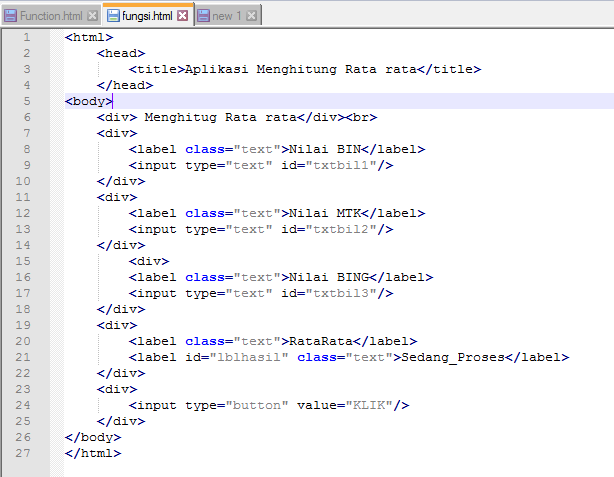Click line number 5 in the margin
The height and width of the screenshot is (477, 614).
[25, 101]
